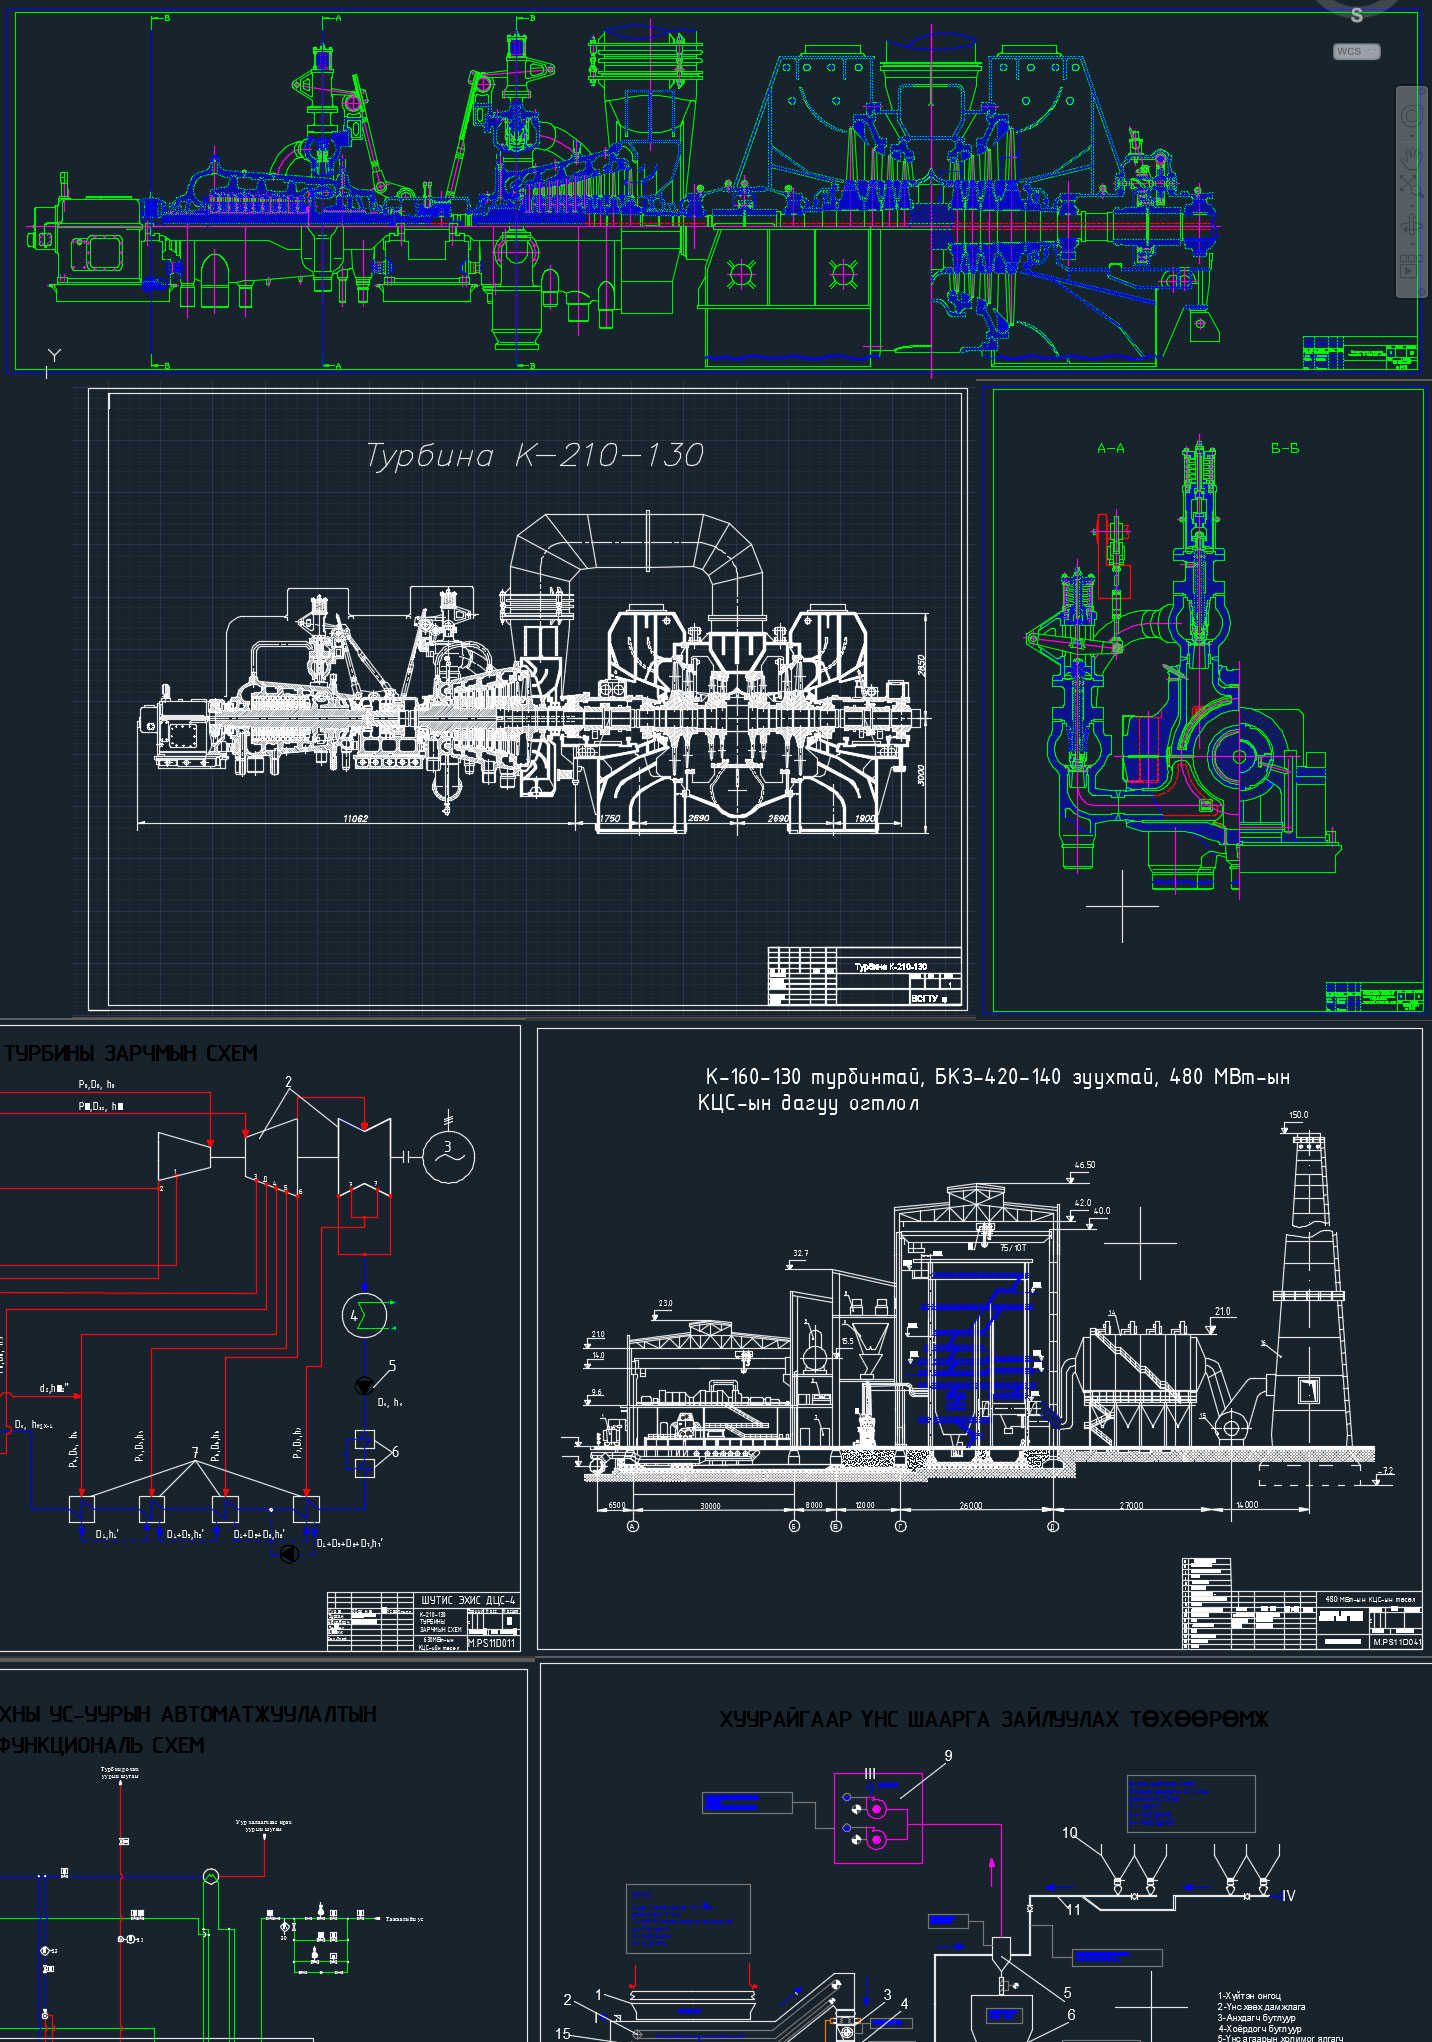
Task: Expand the SteeringWheels options arrow
Action: tap(1412, 136)
